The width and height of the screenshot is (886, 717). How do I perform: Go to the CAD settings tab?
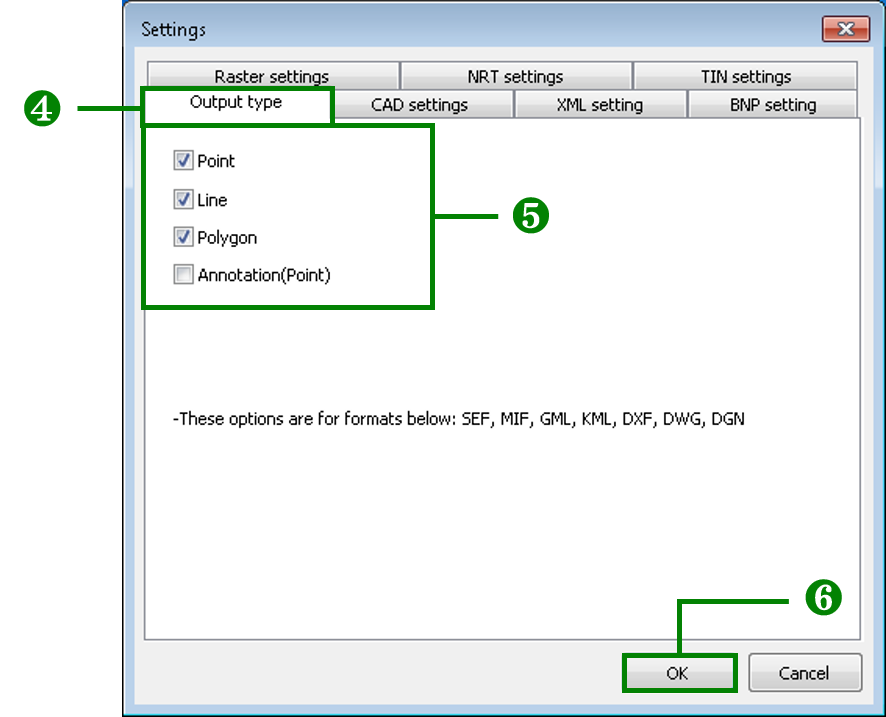[x=419, y=105]
